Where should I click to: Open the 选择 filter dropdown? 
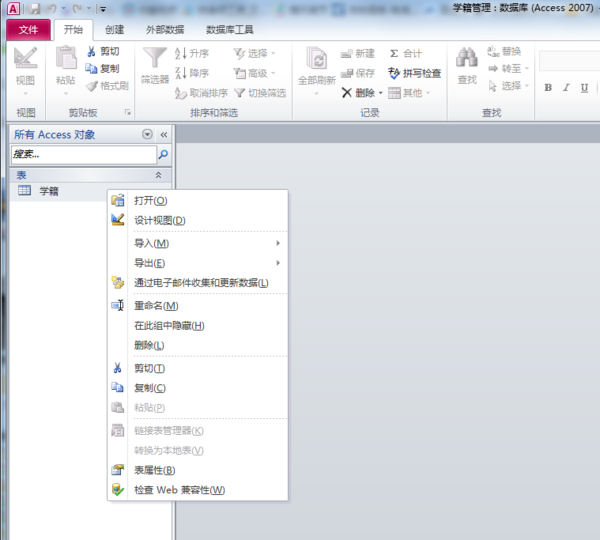pos(254,53)
